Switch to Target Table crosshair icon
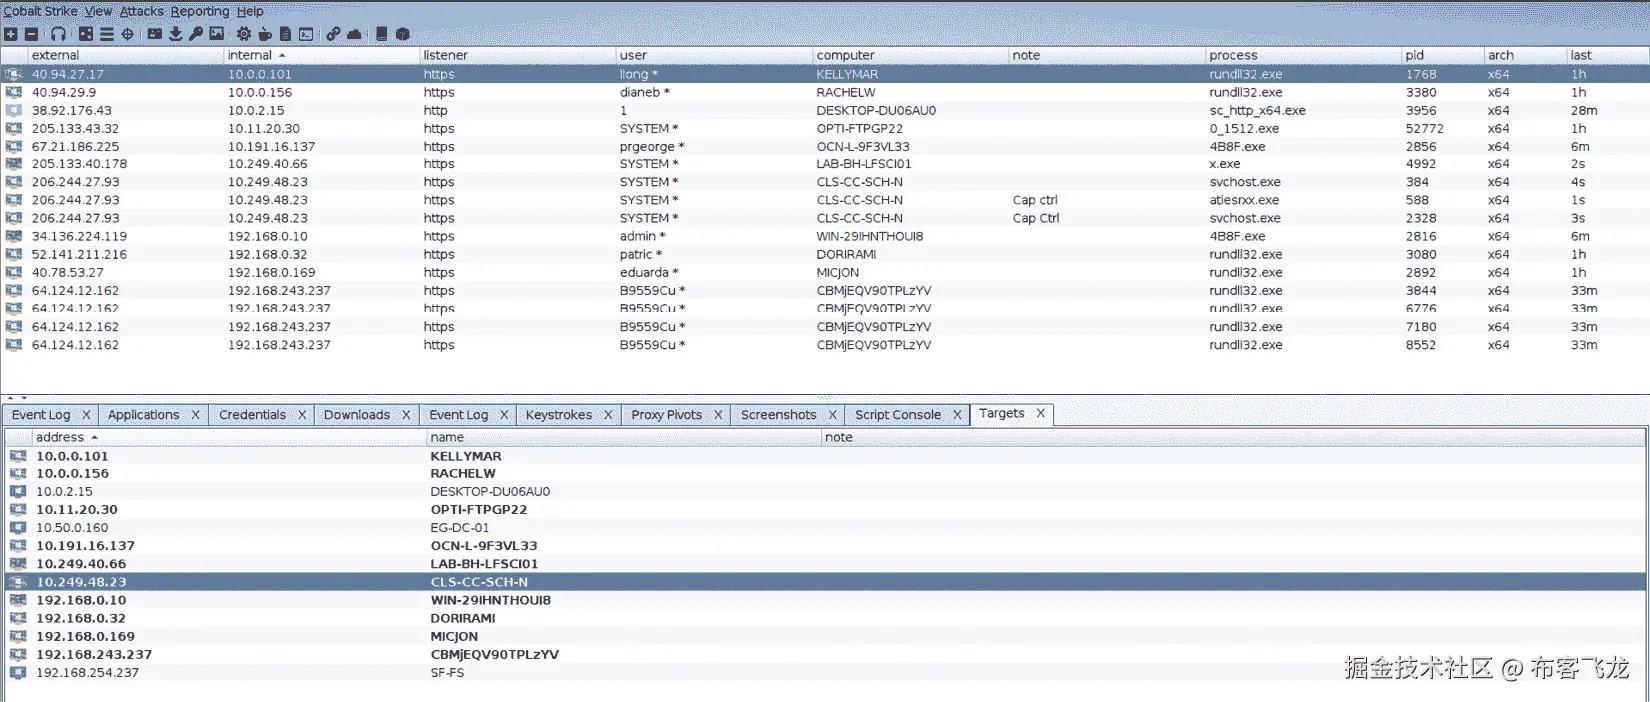 (x=128, y=34)
